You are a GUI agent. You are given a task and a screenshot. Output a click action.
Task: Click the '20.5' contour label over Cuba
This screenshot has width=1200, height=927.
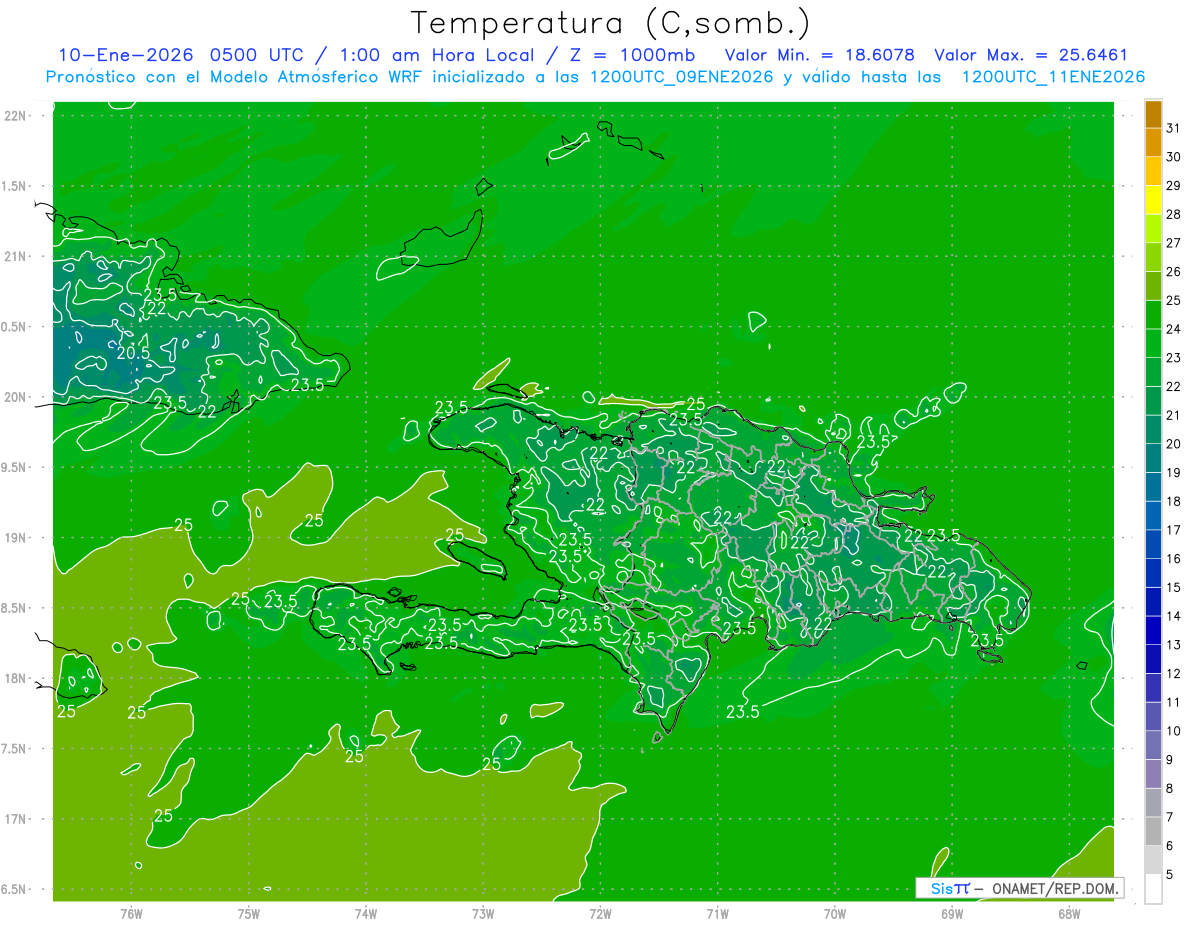pos(133,353)
